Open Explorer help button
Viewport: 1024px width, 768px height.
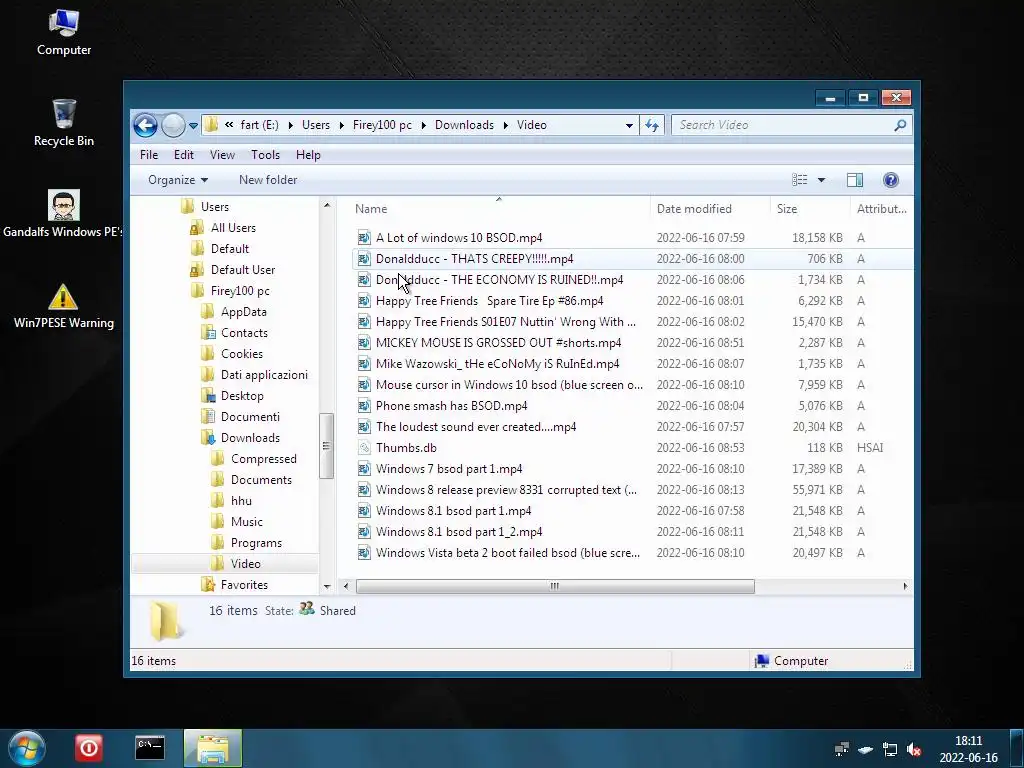coord(891,180)
